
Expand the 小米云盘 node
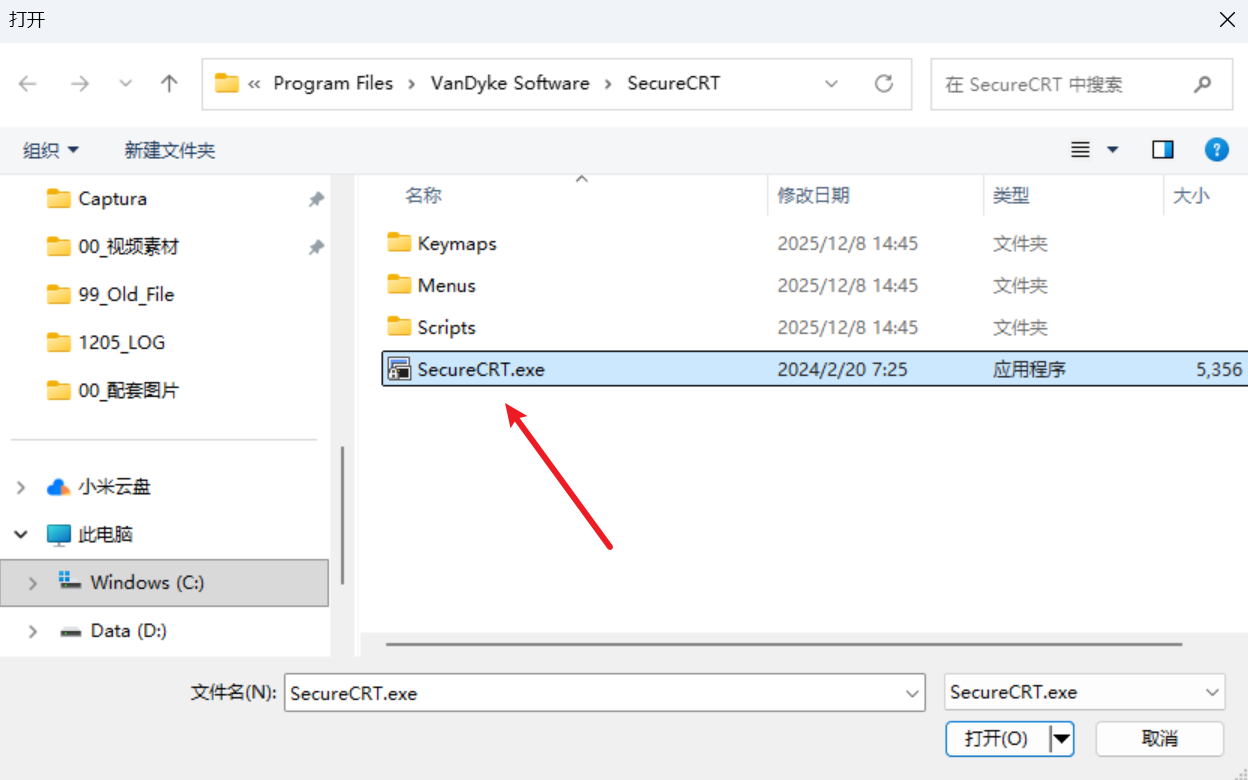coord(21,487)
